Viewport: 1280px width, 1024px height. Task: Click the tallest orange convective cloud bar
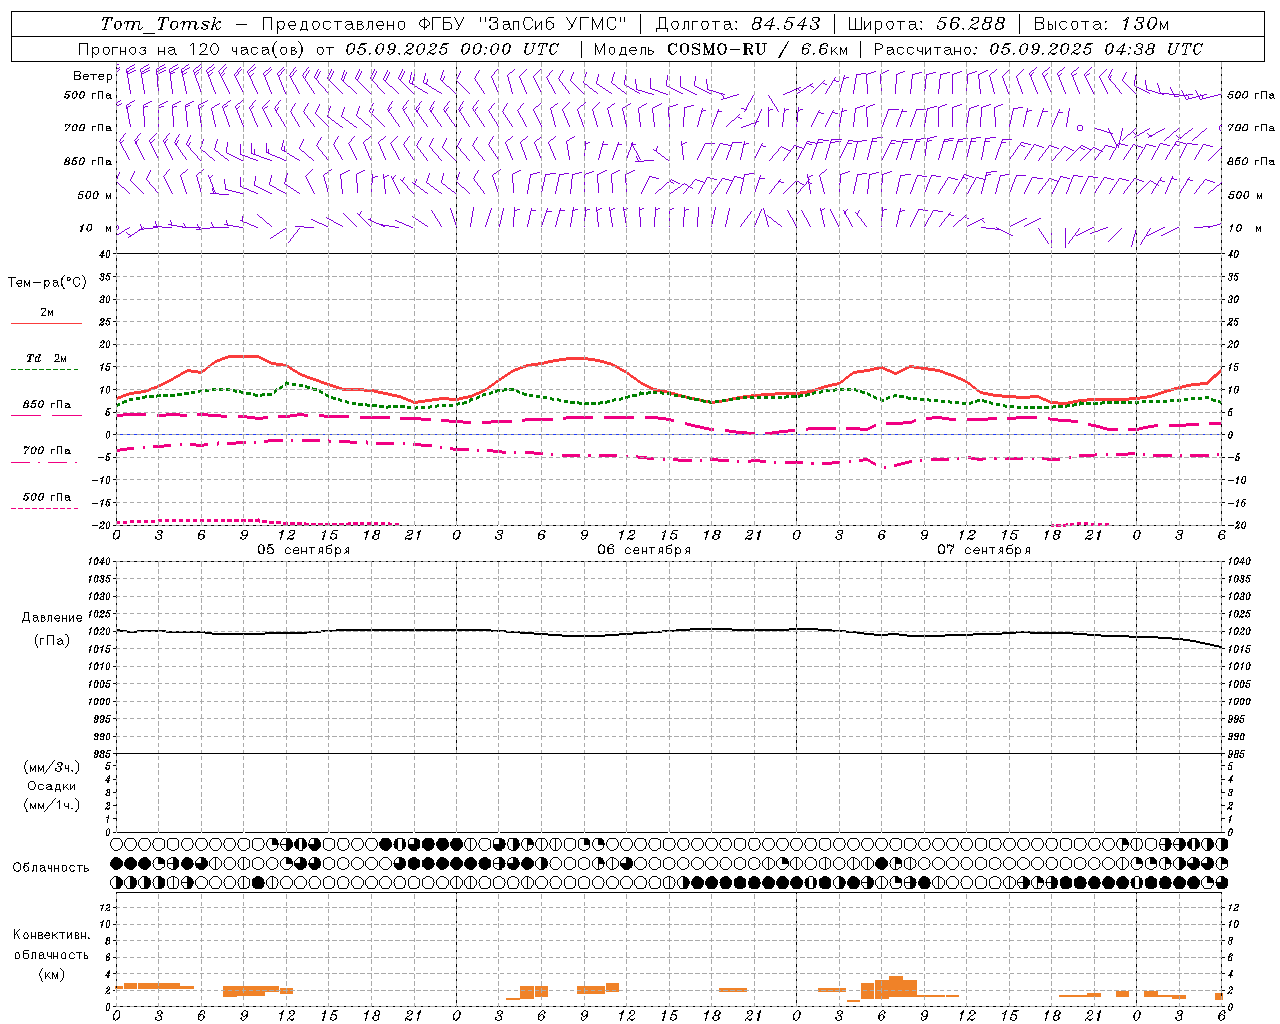[x=896, y=986]
